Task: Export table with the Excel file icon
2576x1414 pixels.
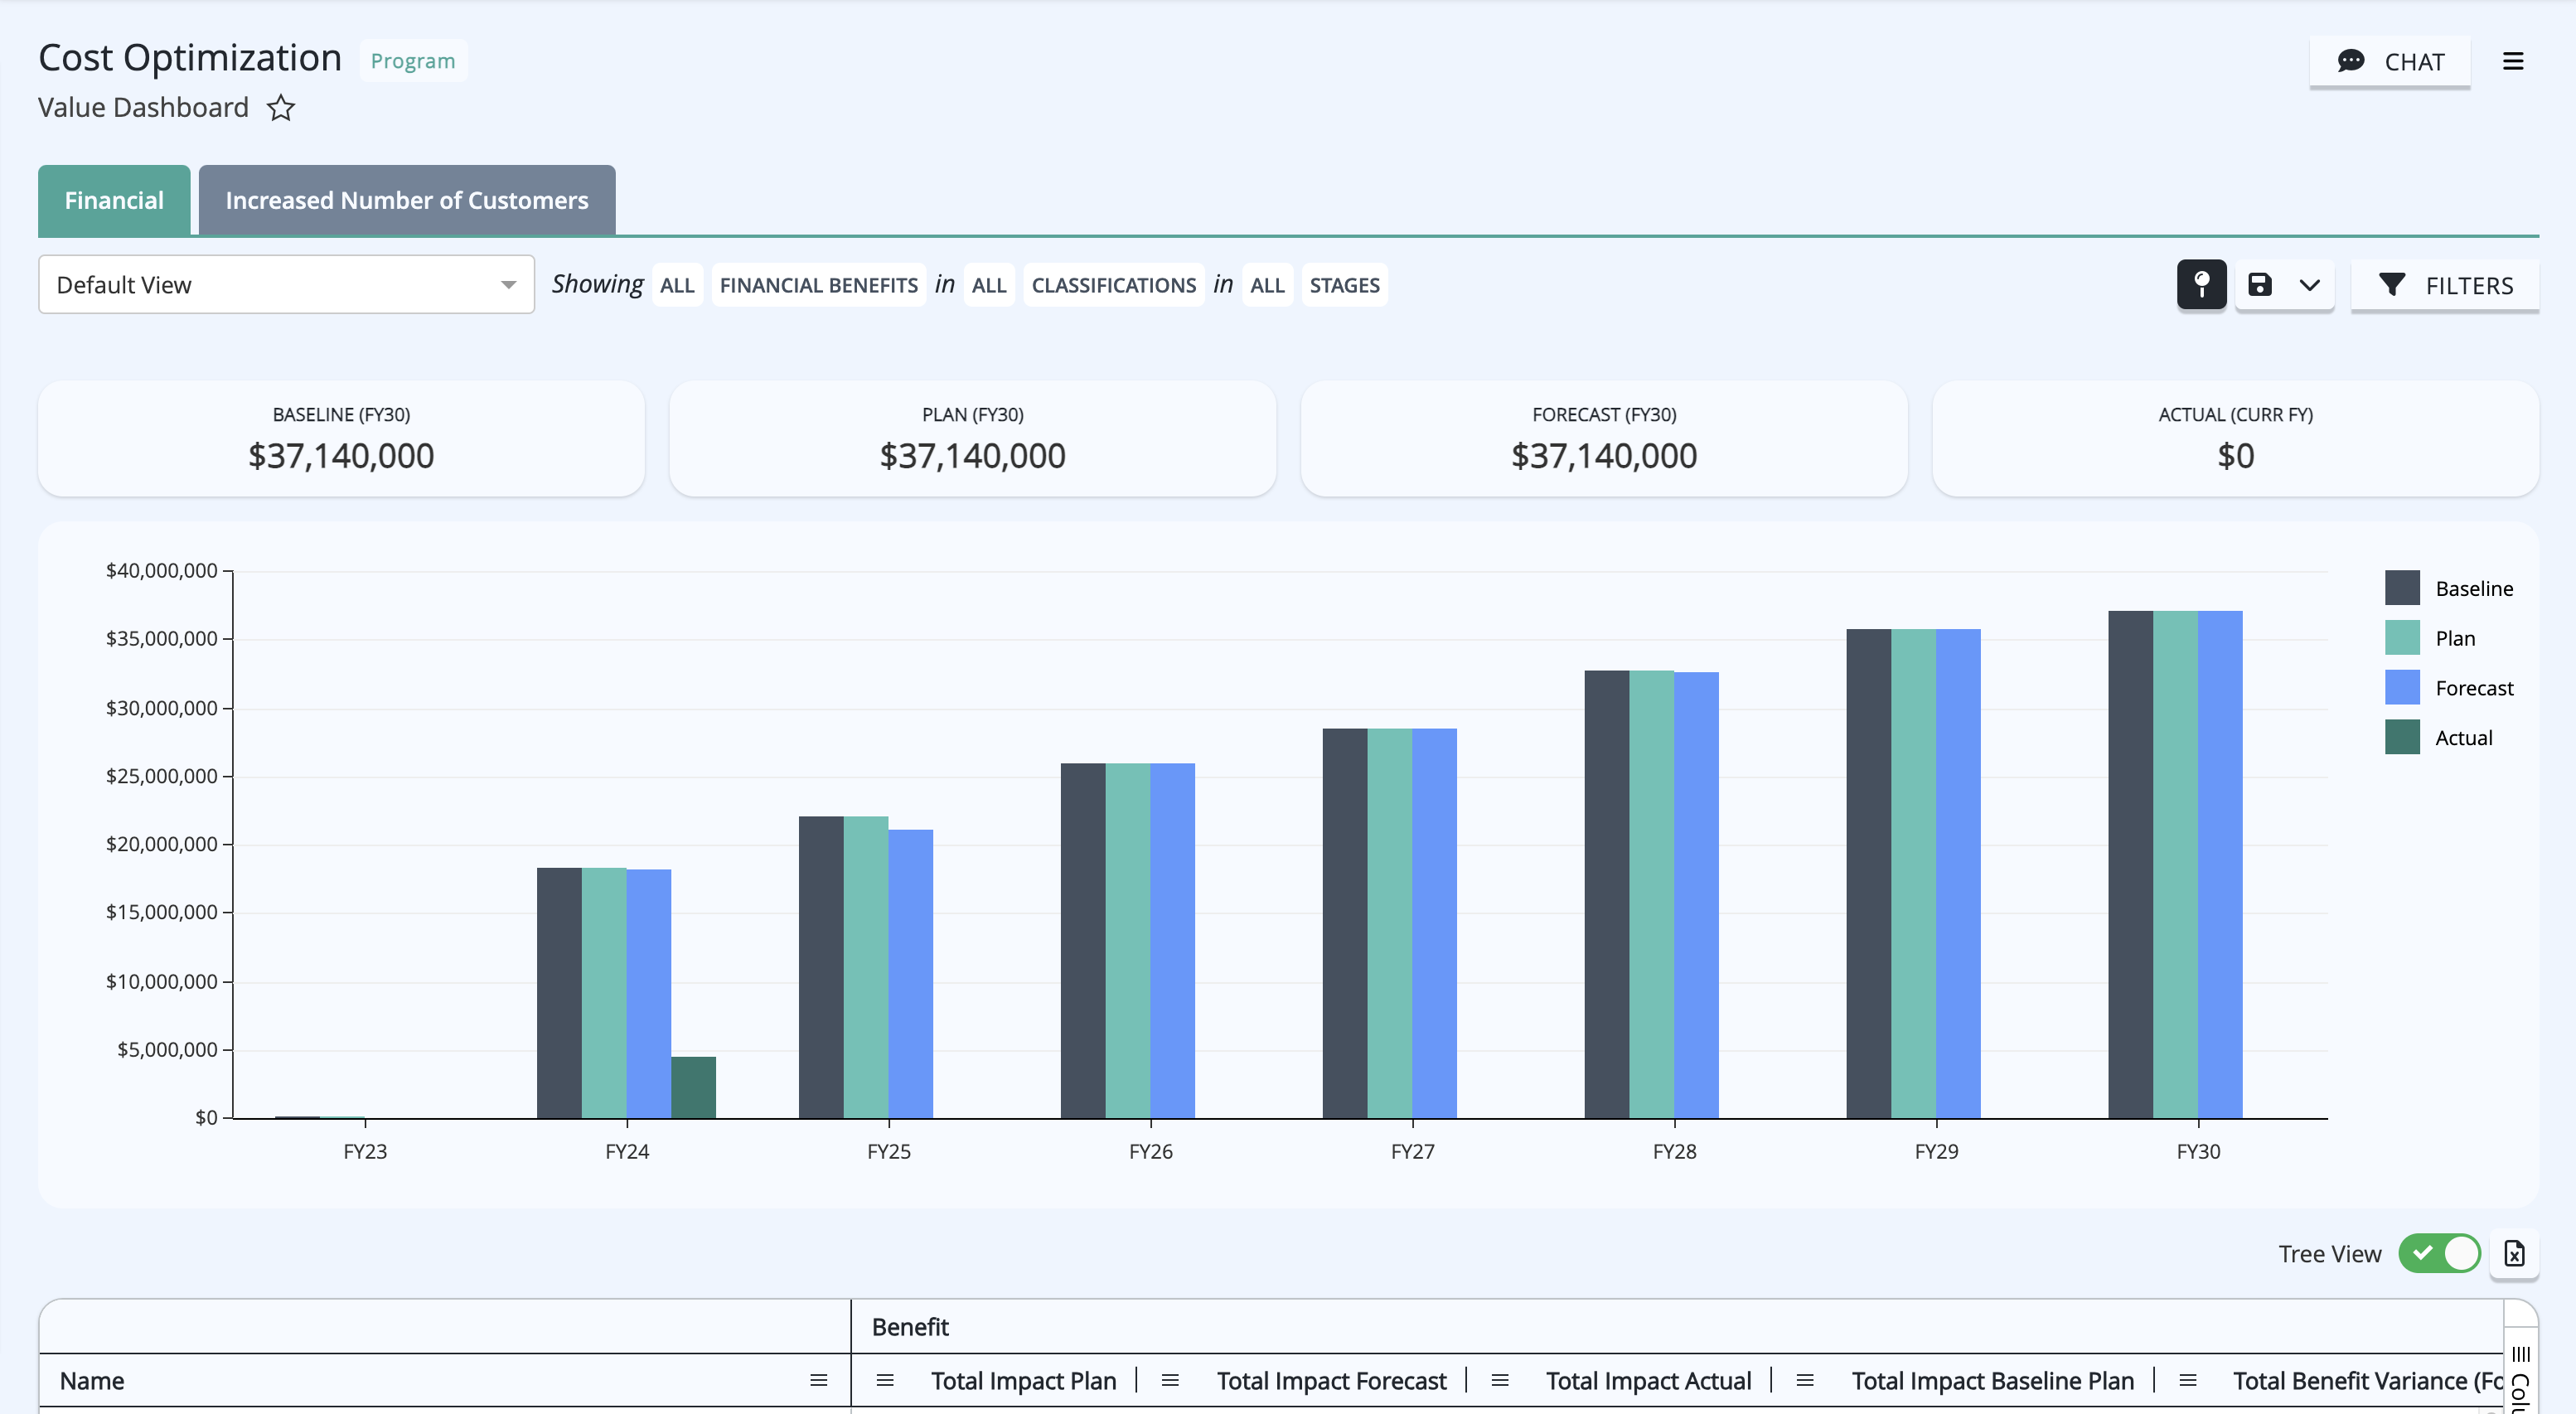Action: [2514, 1253]
